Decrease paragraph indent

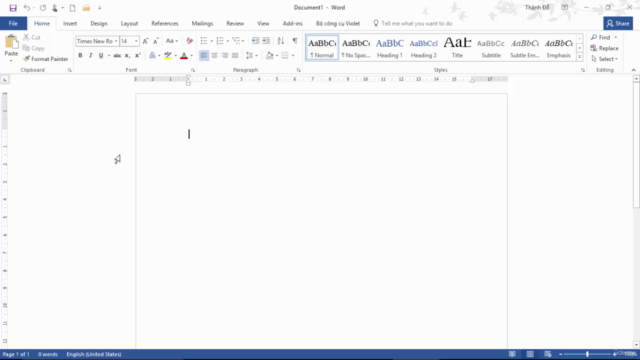(x=255, y=41)
